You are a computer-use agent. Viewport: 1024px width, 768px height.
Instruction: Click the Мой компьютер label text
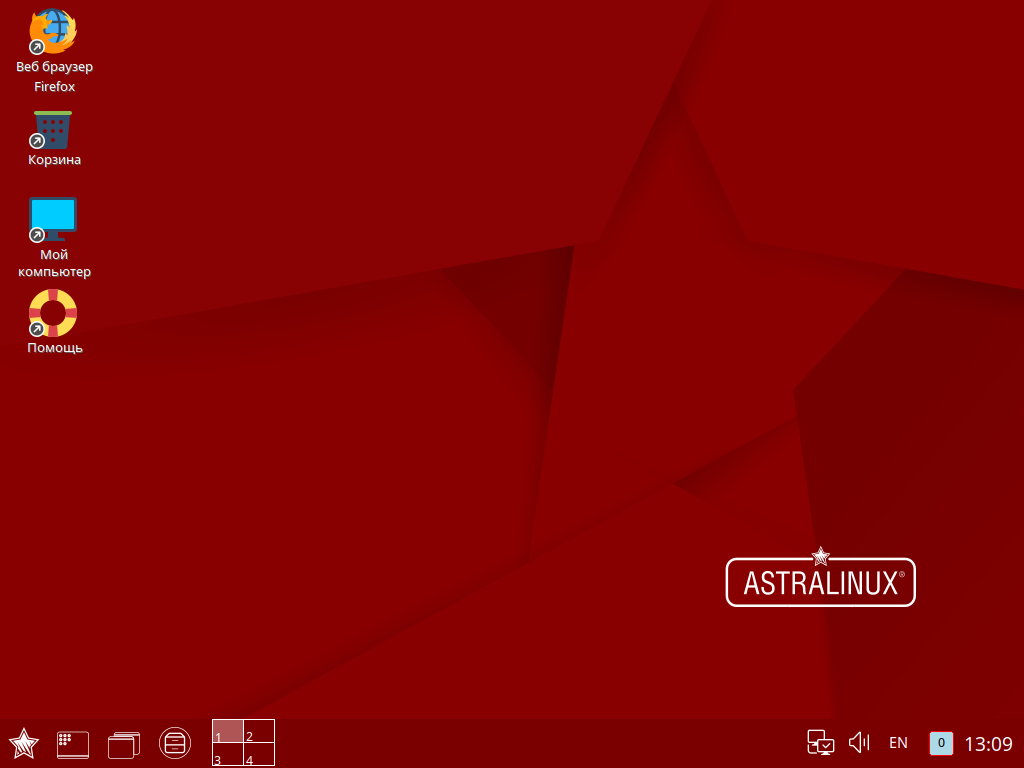pyautogui.click(x=54, y=263)
